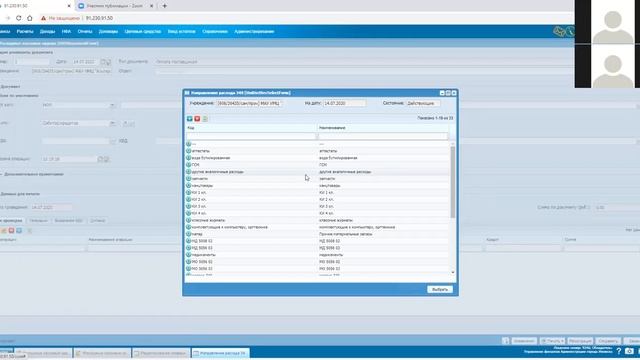Click the Код column filter field
Image resolution: width=640 pixels, height=360 pixels.
point(251,136)
